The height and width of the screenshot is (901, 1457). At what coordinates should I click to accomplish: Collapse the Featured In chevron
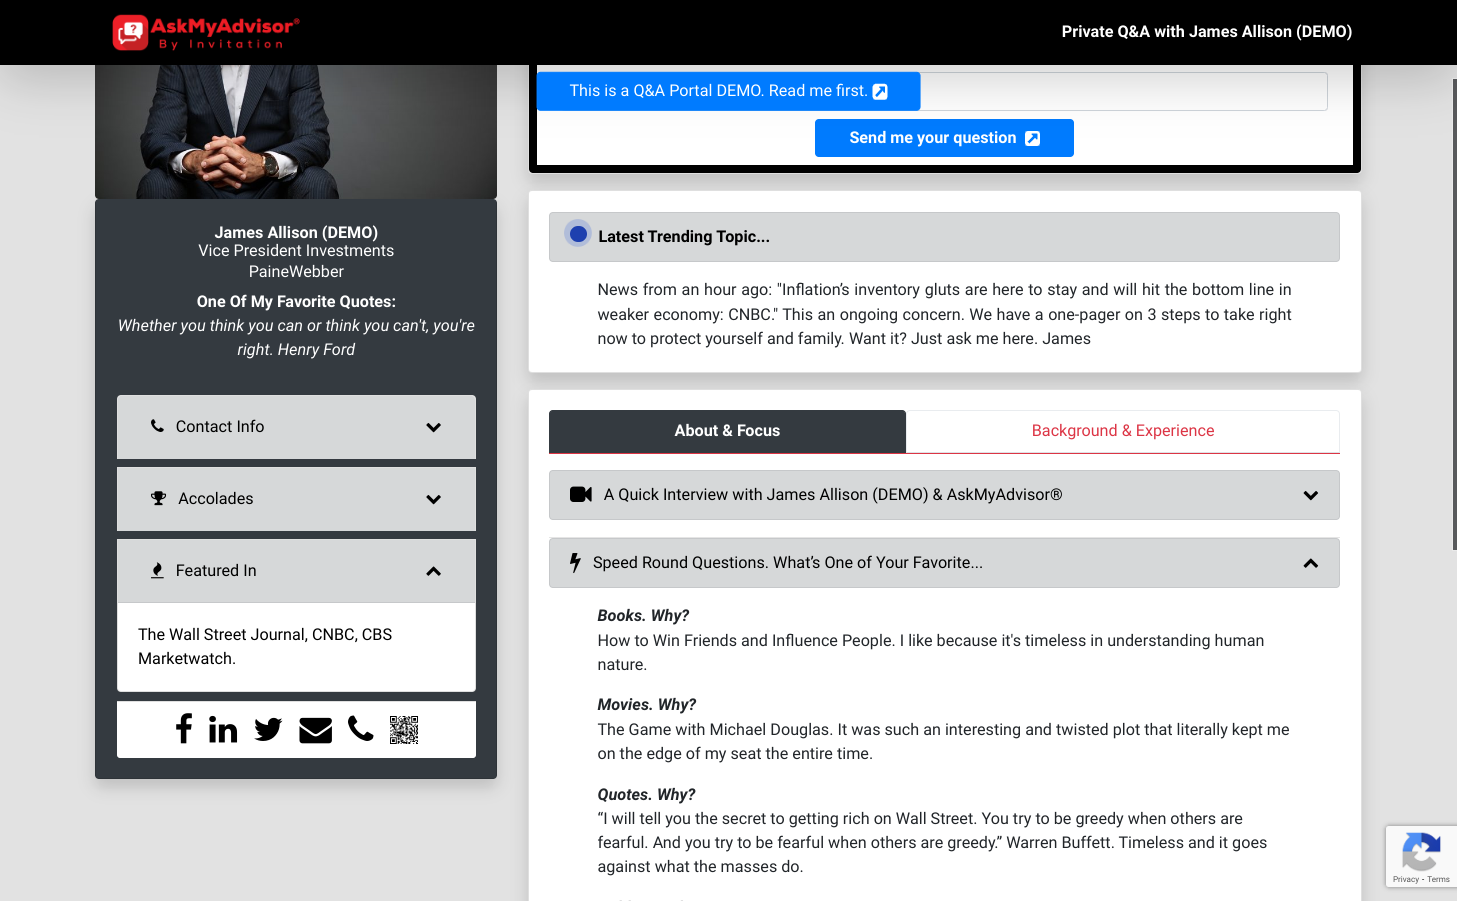[x=434, y=571]
